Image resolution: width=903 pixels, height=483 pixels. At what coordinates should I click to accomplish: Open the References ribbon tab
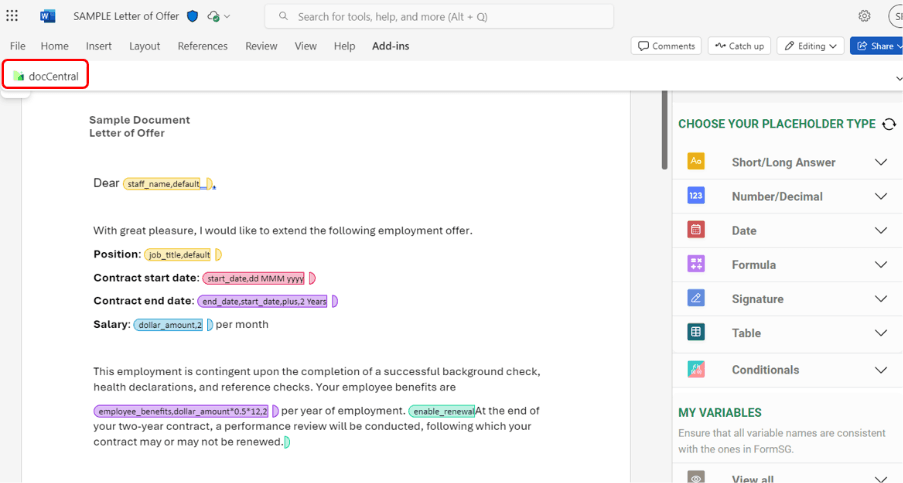pos(202,46)
